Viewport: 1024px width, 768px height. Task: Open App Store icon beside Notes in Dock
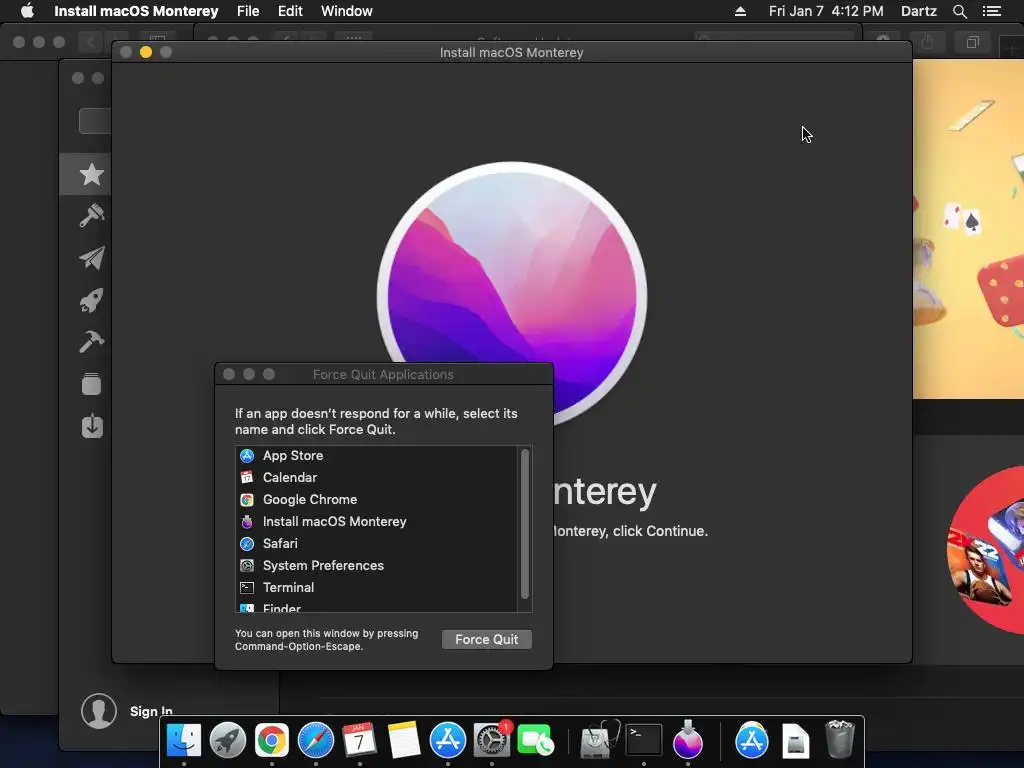coord(447,741)
